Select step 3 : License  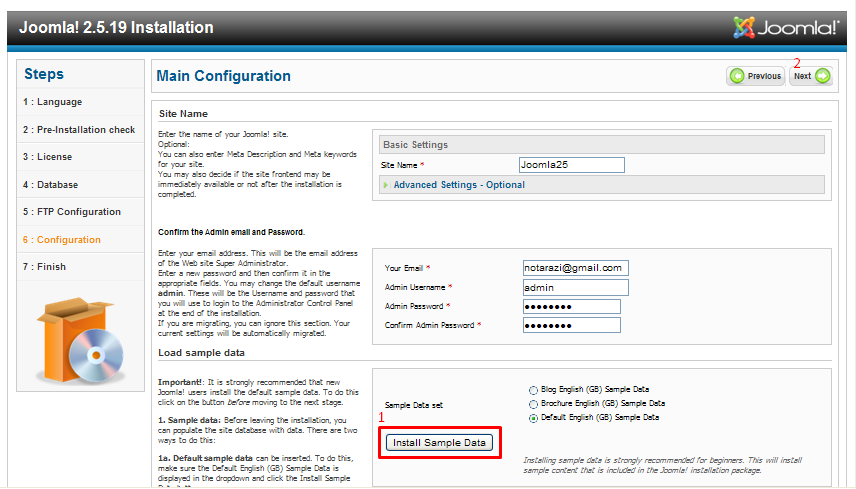point(47,157)
